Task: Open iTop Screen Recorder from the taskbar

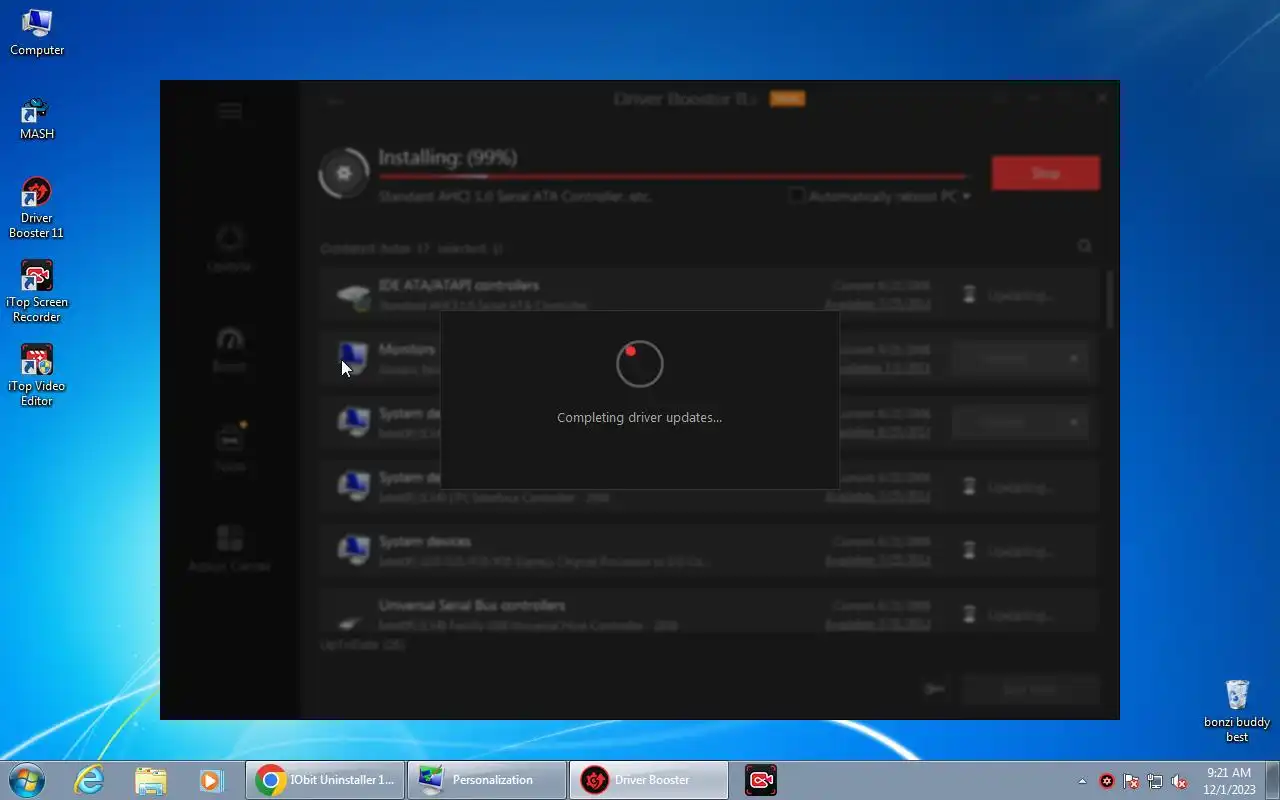Action: click(761, 780)
